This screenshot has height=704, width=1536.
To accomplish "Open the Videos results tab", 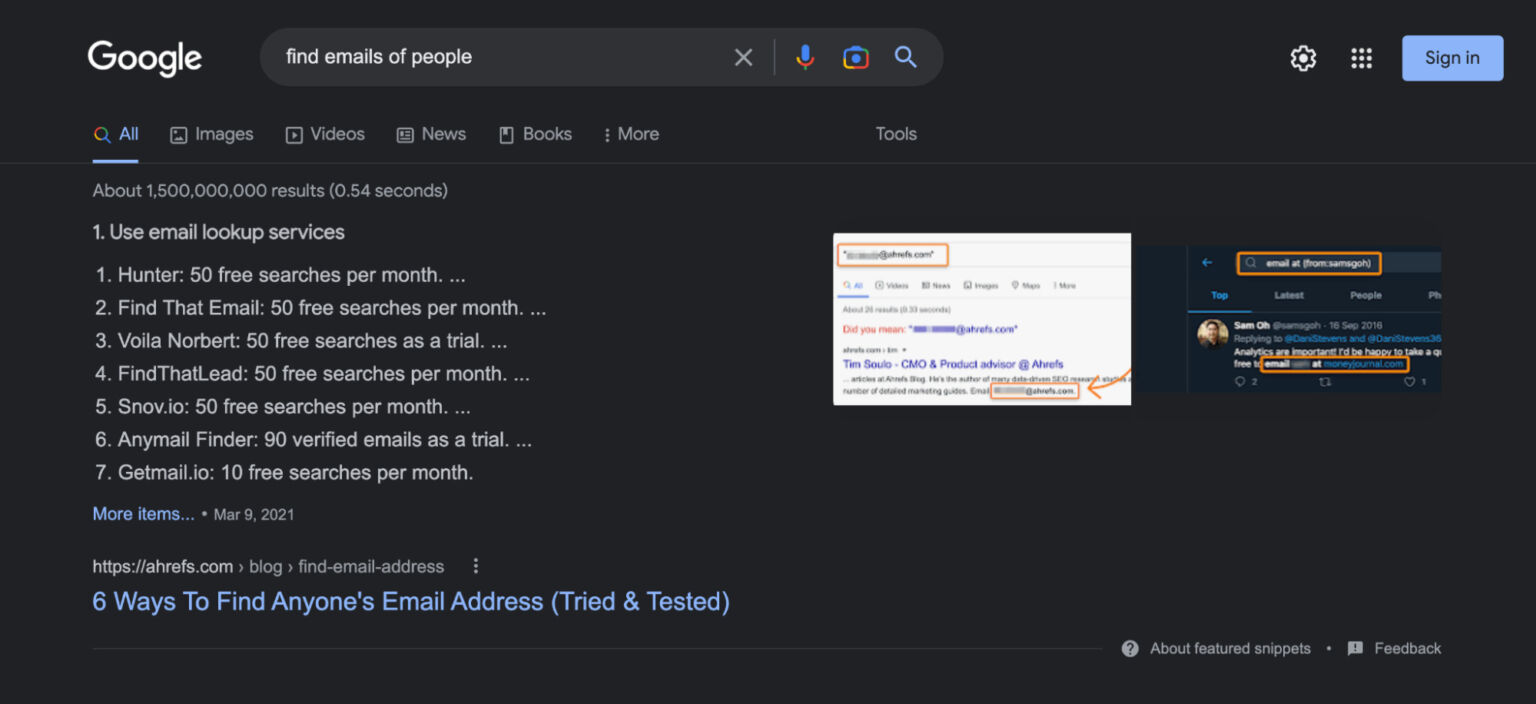I will pyautogui.click(x=325, y=134).
